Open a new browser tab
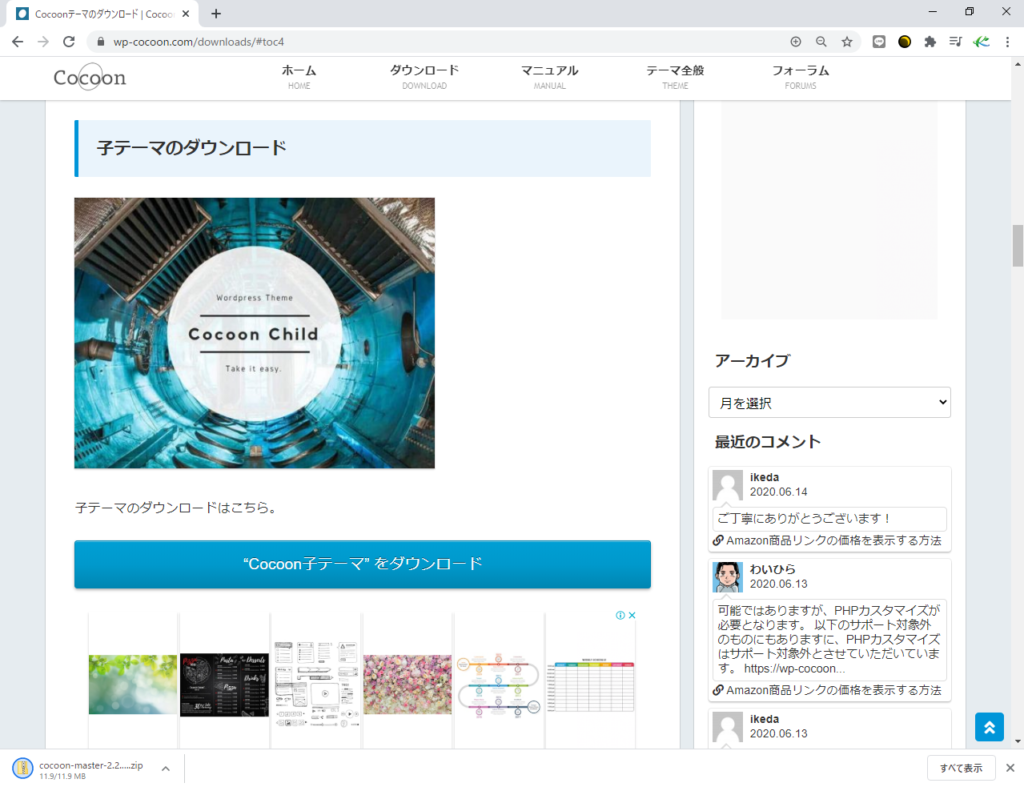 point(216,13)
